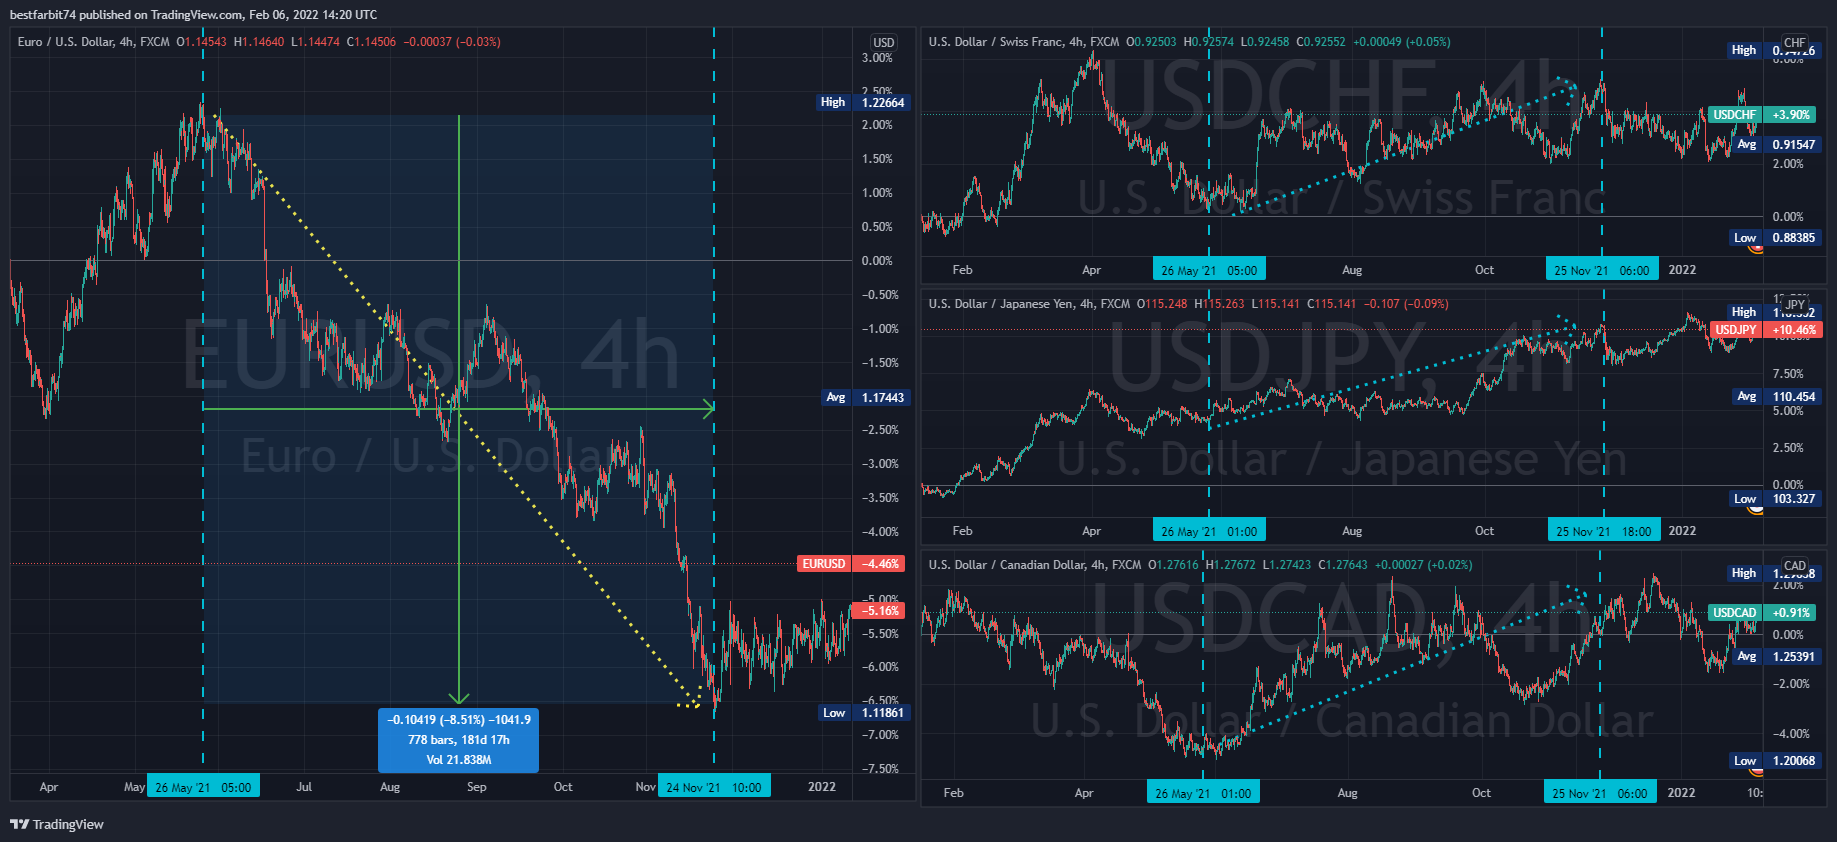Select the '24 Nov '21 10:00' date marker
The height and width of the screenshot is (842, 1837).
point(714,787)
